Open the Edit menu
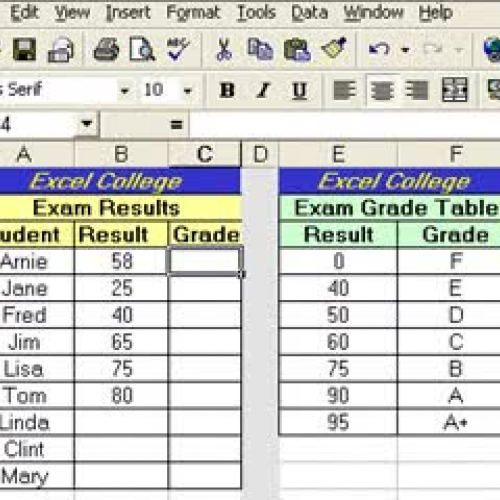This screenshot has width=500, height=500. tap(24, 13)
